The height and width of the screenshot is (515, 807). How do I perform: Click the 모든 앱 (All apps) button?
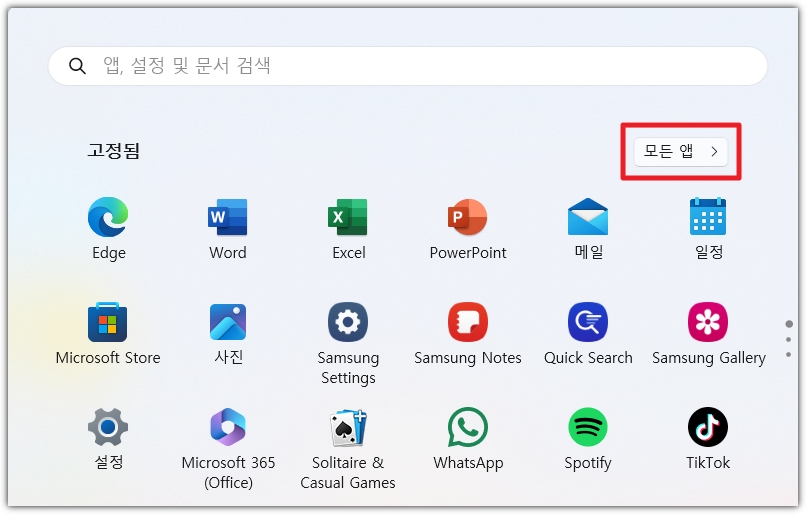680,151
